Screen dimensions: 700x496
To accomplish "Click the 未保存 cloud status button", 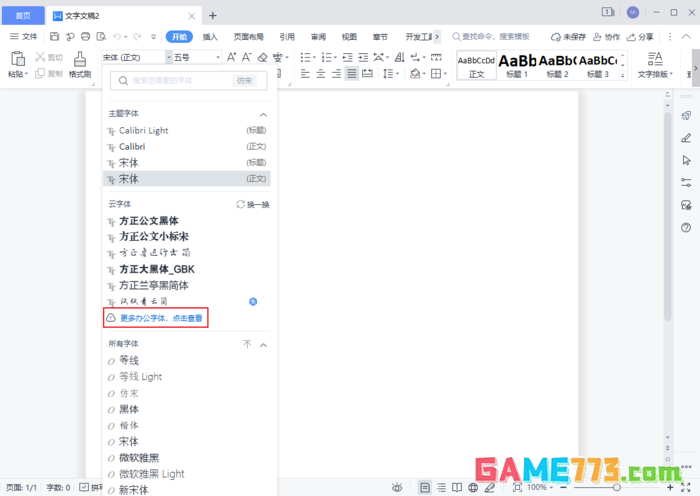I will (x=568, y=37).
